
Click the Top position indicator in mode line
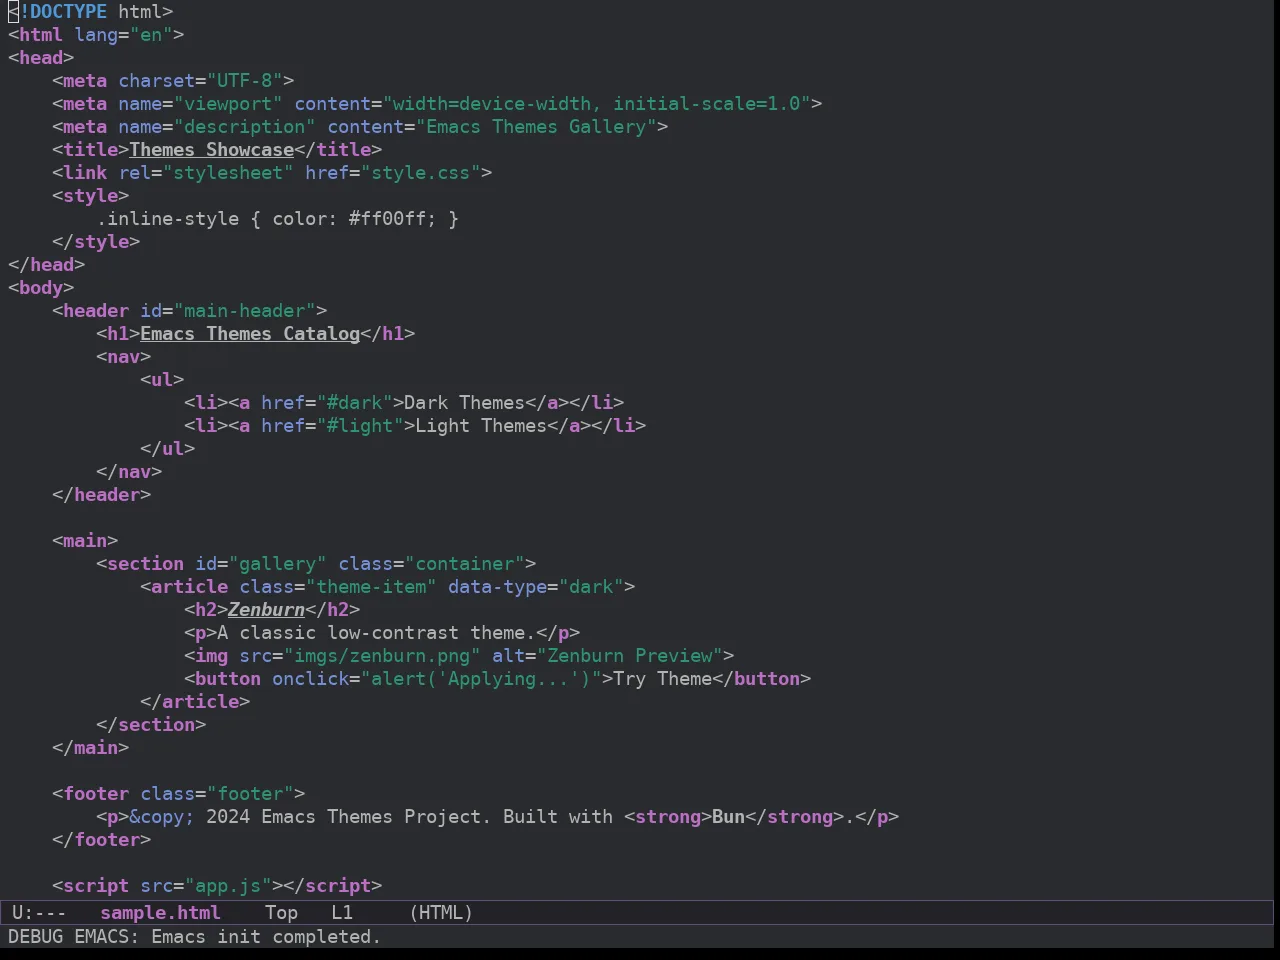[x=281, y=913]
